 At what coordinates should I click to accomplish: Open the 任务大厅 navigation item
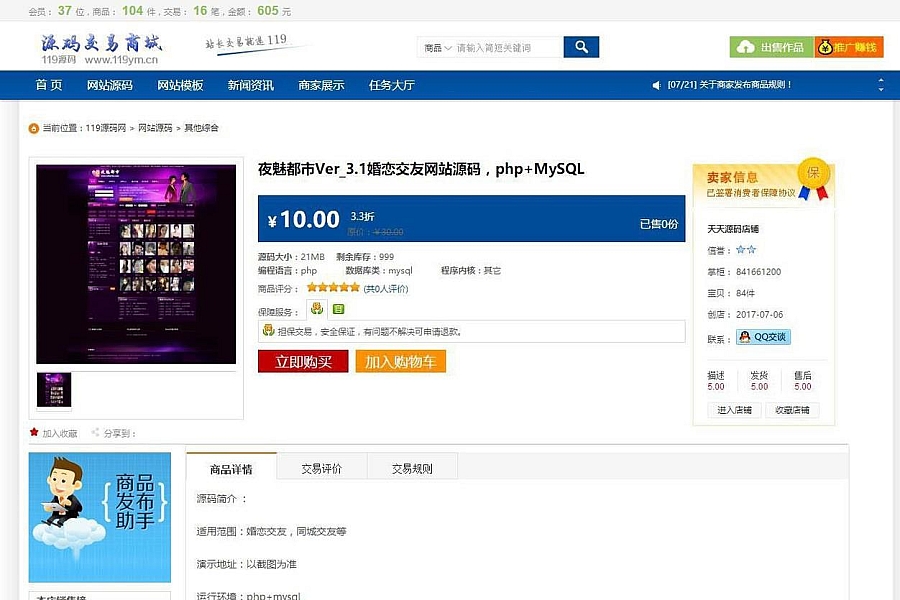tap(392, 86)
